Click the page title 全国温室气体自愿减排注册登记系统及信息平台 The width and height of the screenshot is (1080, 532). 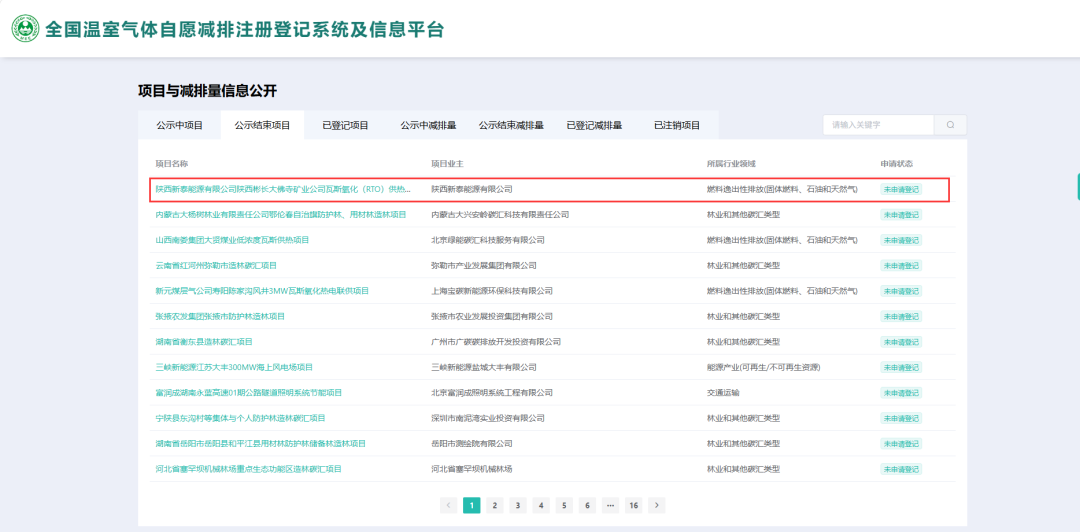[244, 30]
